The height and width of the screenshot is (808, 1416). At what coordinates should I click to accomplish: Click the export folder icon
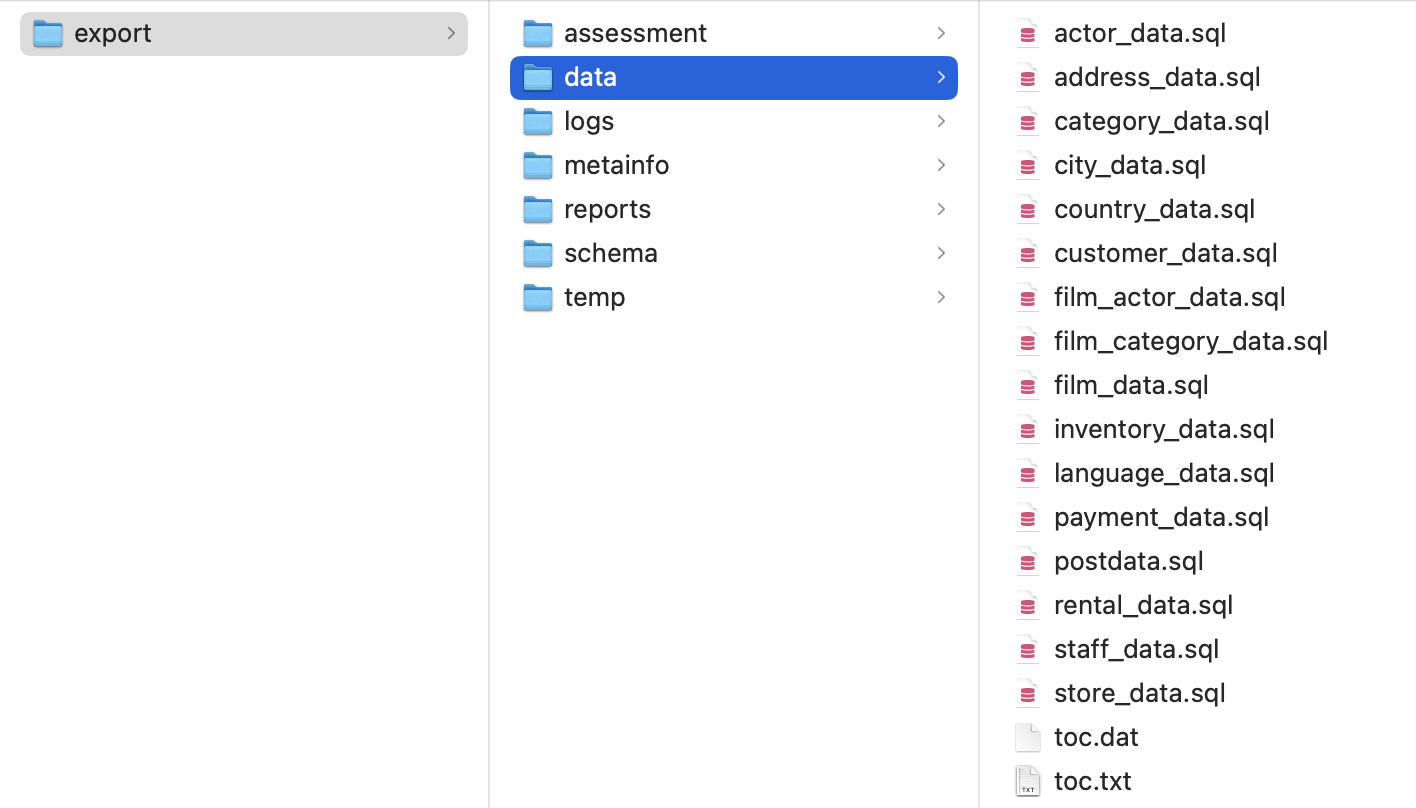click(47, 33)
